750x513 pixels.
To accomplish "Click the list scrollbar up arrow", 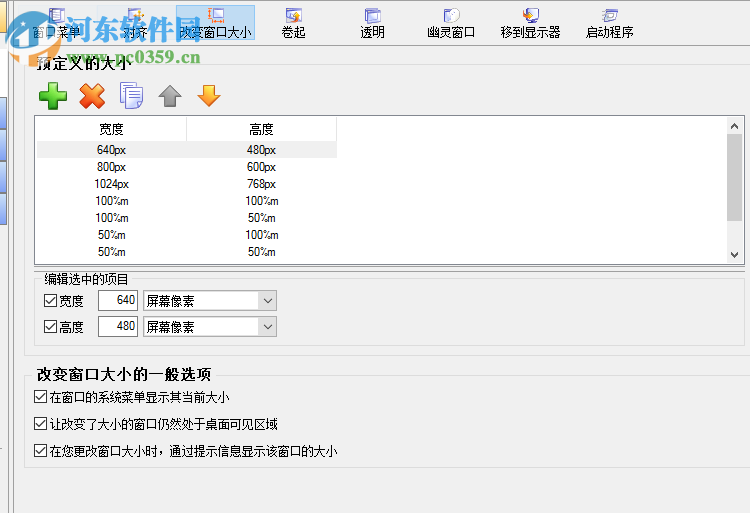I will point(734,126).
